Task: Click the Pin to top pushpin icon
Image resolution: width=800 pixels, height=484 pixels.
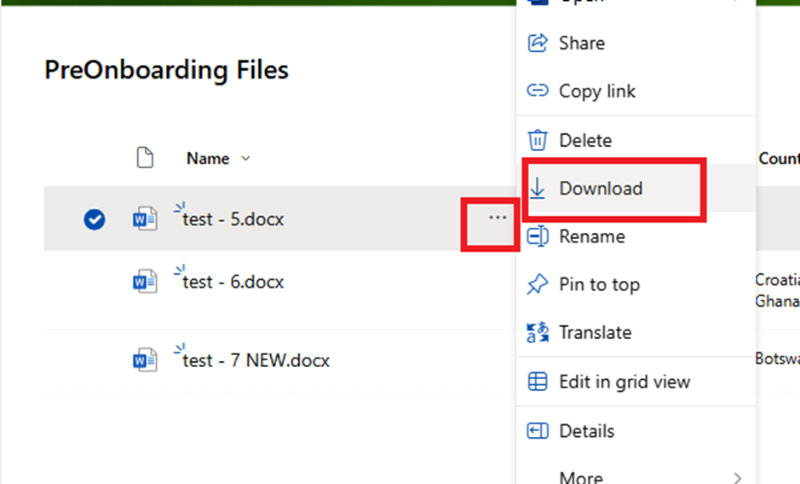Action: (537, 284)
